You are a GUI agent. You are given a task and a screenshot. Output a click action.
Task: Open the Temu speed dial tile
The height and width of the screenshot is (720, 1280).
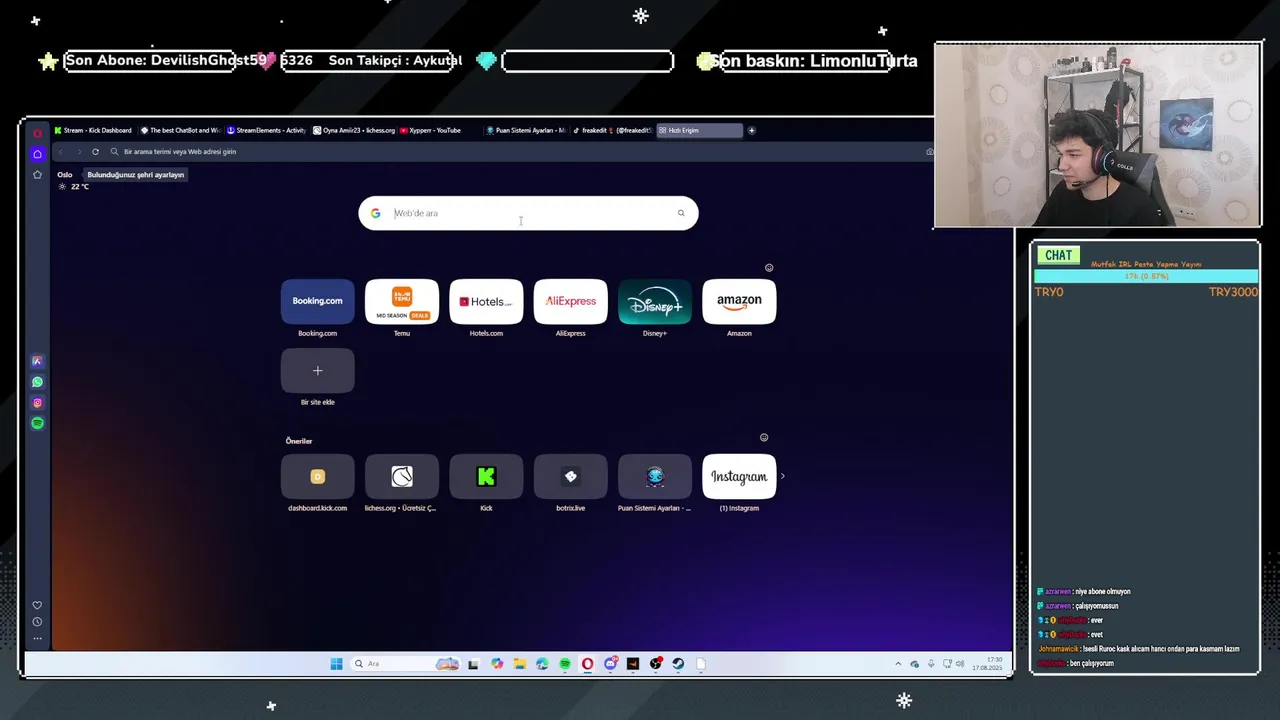[x=402, y=302]
